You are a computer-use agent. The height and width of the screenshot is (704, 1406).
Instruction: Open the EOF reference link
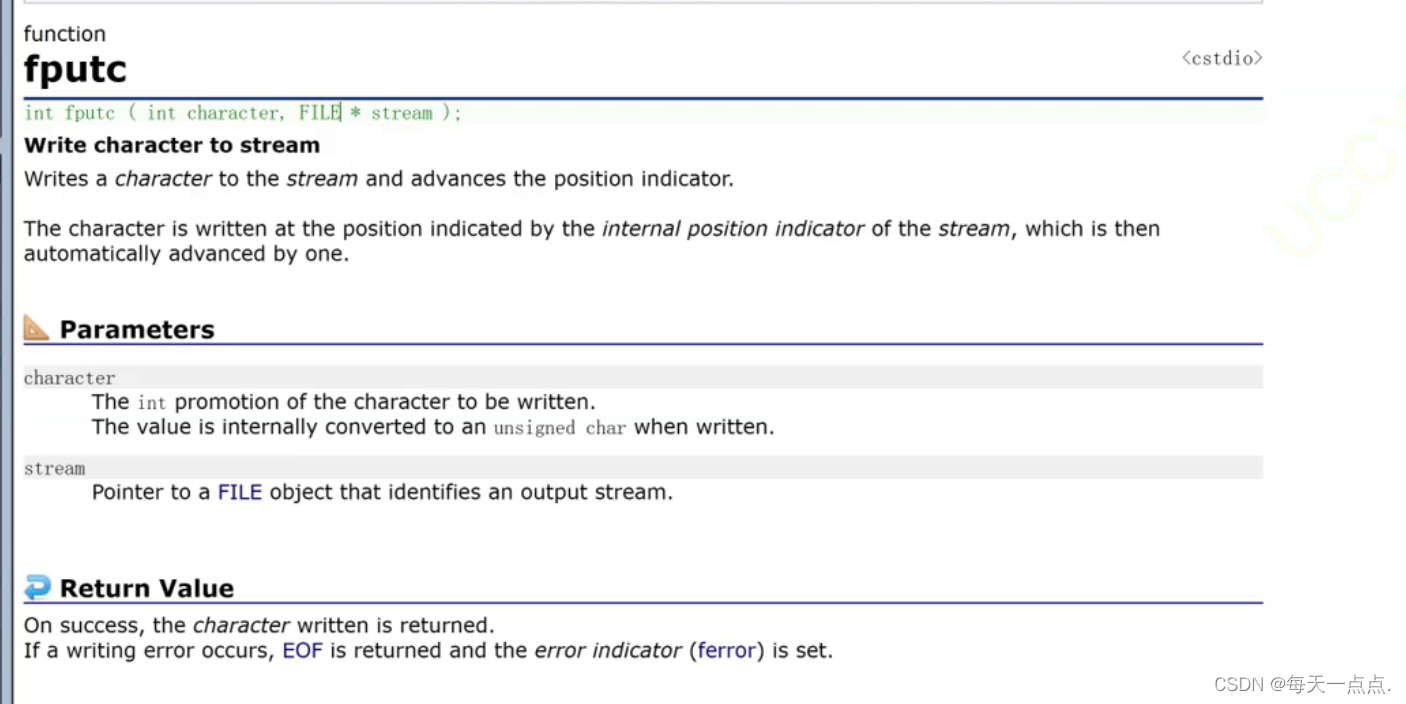[303, 650]
